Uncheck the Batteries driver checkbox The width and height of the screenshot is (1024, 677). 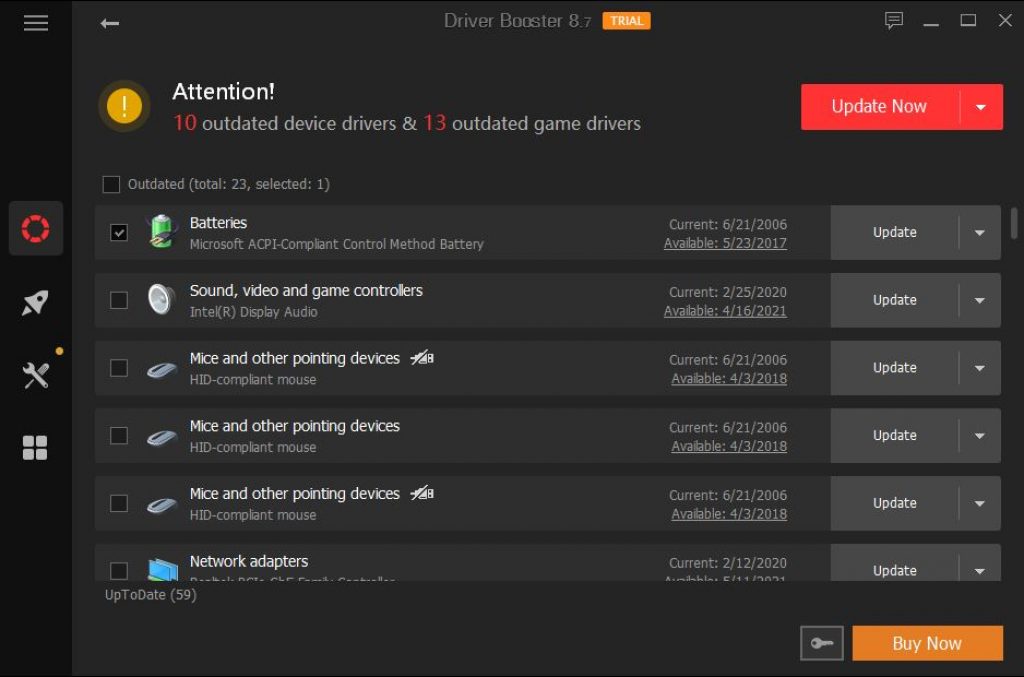point(119,232)
